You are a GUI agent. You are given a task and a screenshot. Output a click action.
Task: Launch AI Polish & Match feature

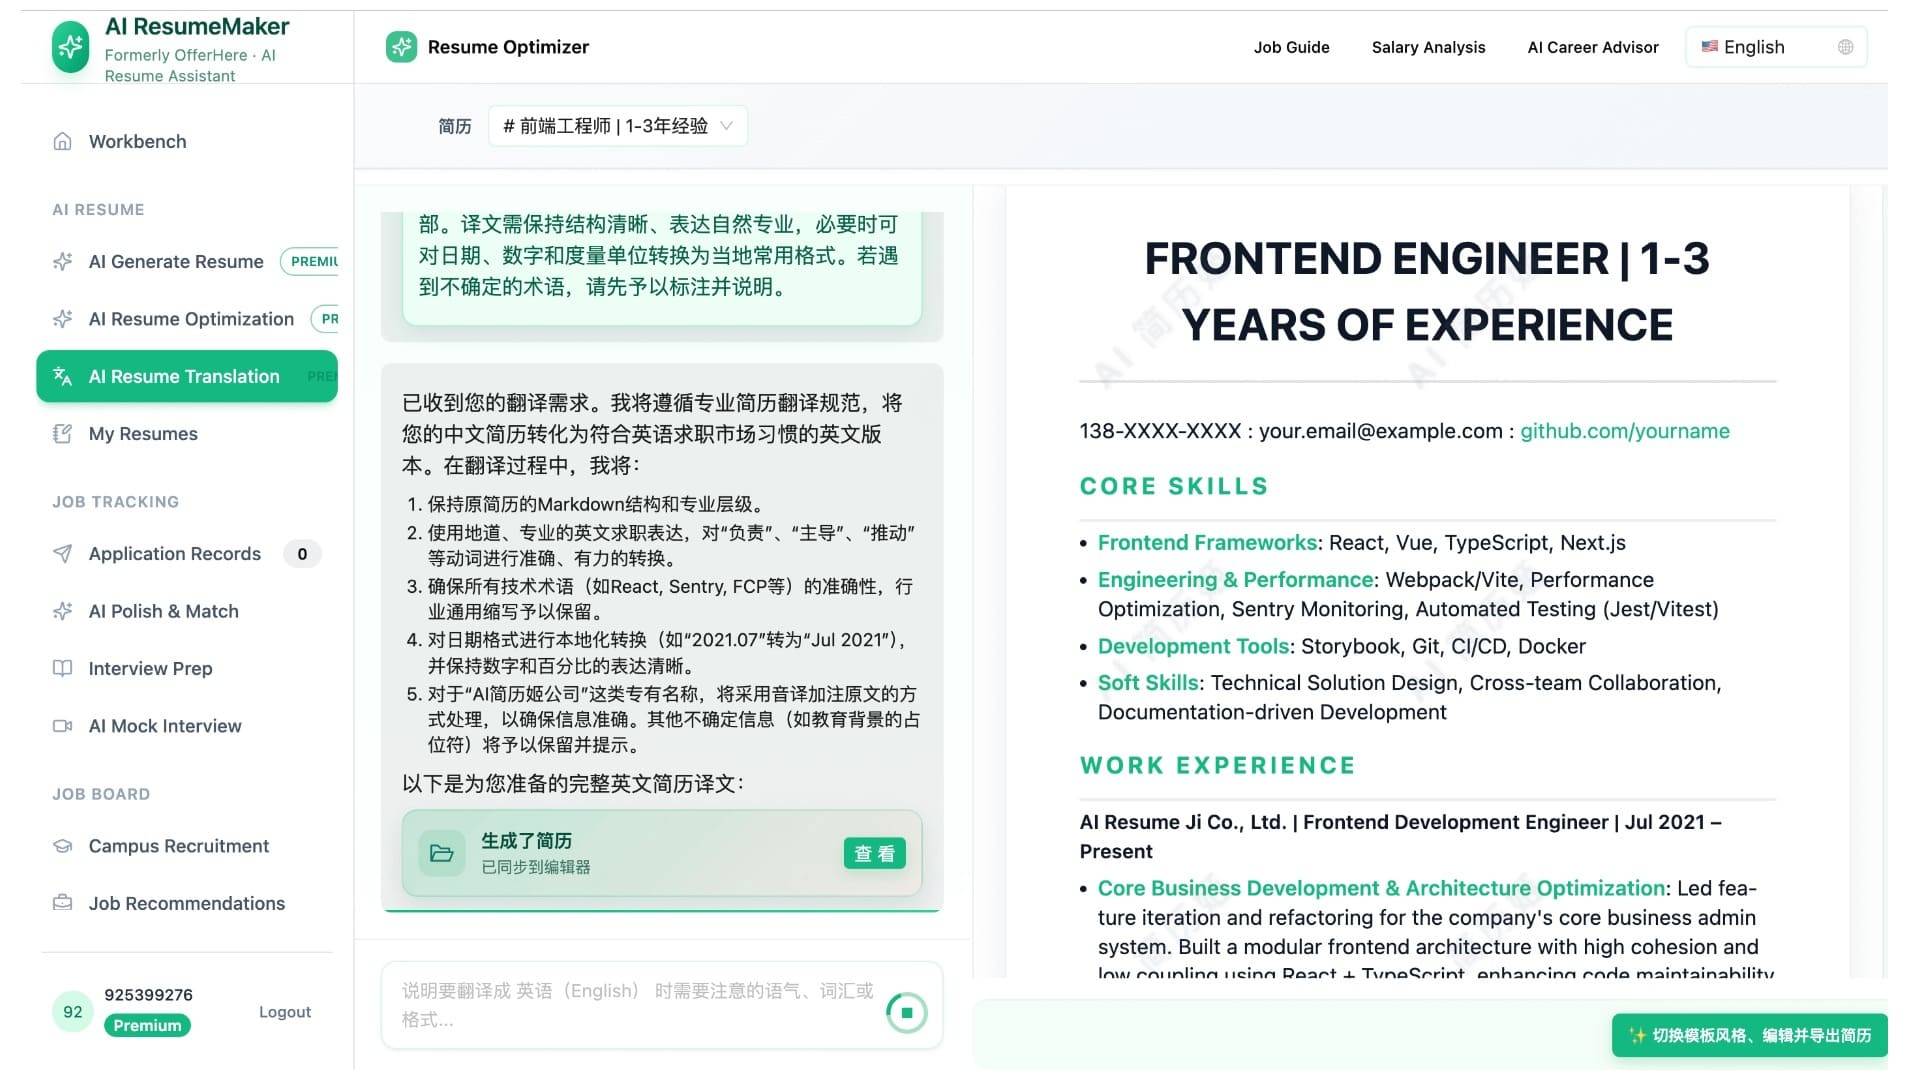163,611
